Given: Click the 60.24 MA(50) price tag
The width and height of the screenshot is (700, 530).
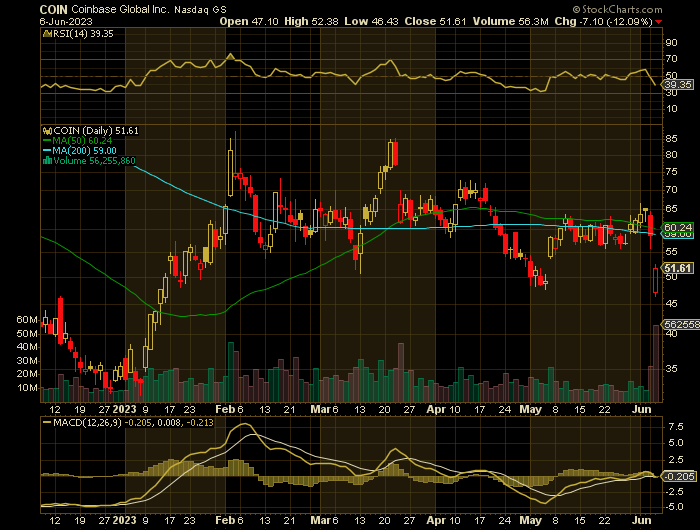Looking at the screenshot, I should (x=678, y=227).
